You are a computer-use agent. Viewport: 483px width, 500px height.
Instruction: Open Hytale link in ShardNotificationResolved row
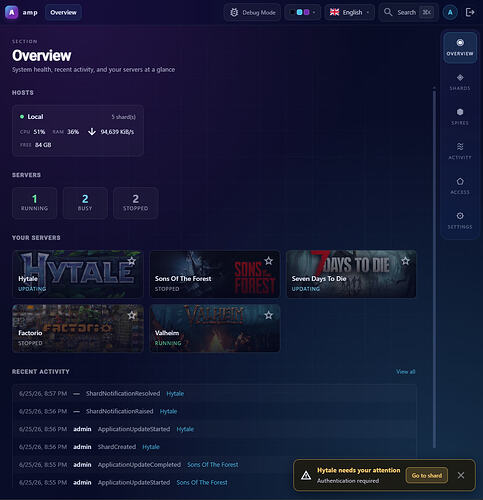[x=175, y=394]
